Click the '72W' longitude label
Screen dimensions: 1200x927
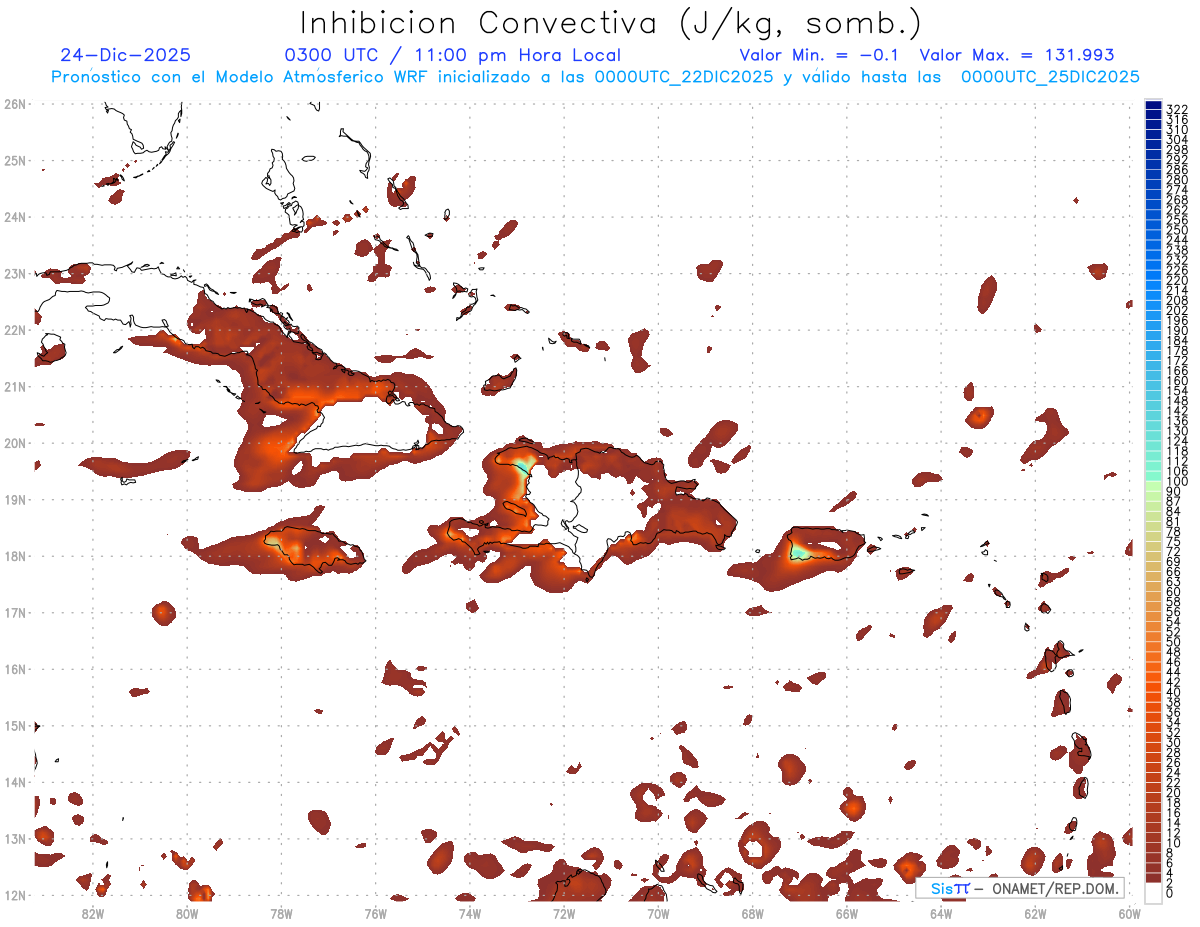click(x=564, y=912)
